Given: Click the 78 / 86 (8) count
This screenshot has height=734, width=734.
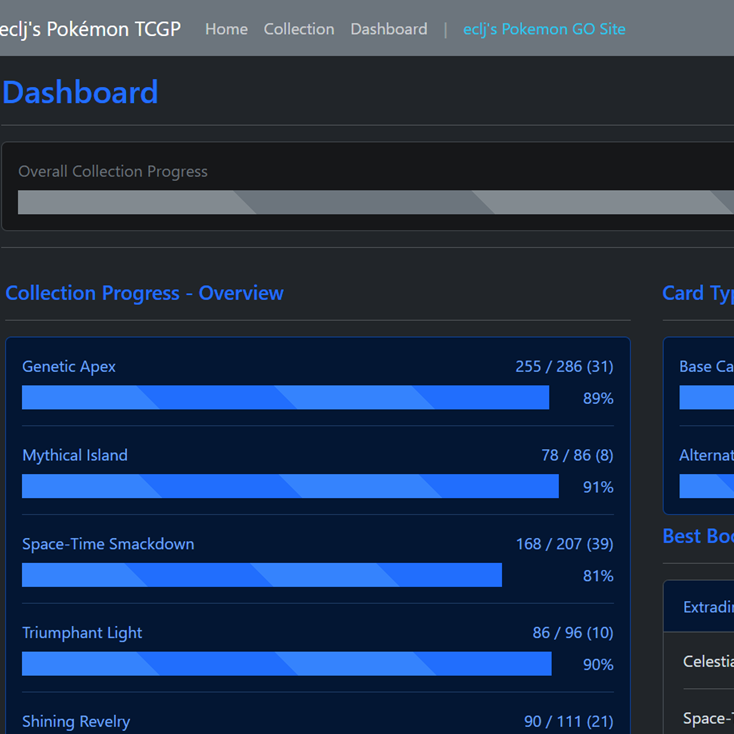Looking at the screenshot, I should click(578, 455).
